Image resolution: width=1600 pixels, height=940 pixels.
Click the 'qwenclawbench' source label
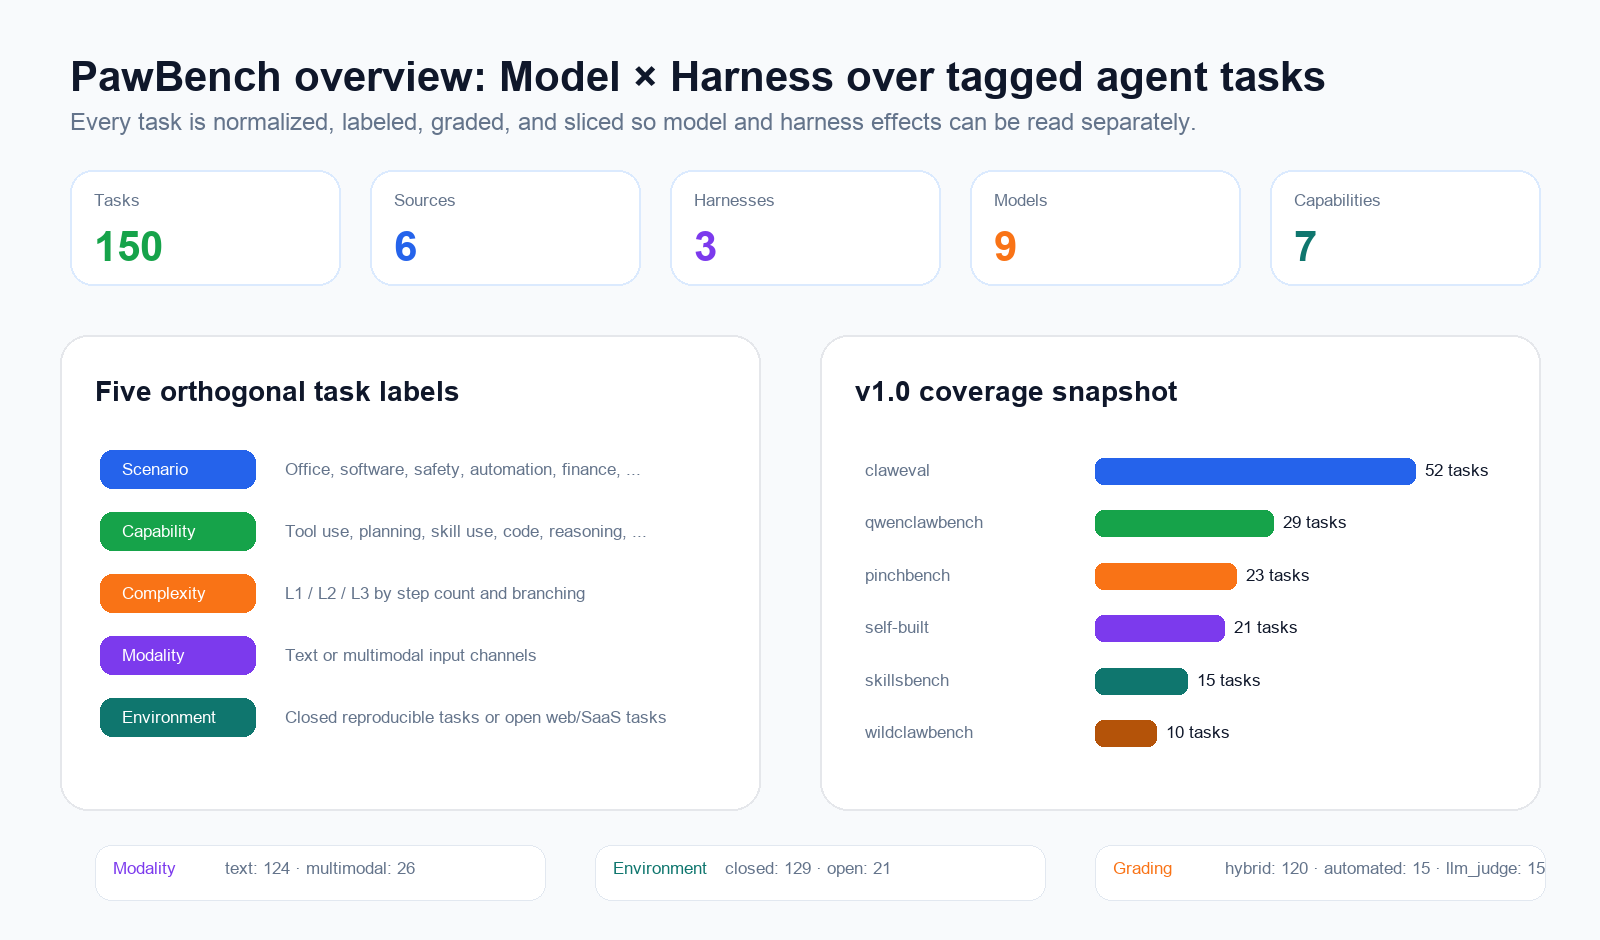tap(924, 522)
